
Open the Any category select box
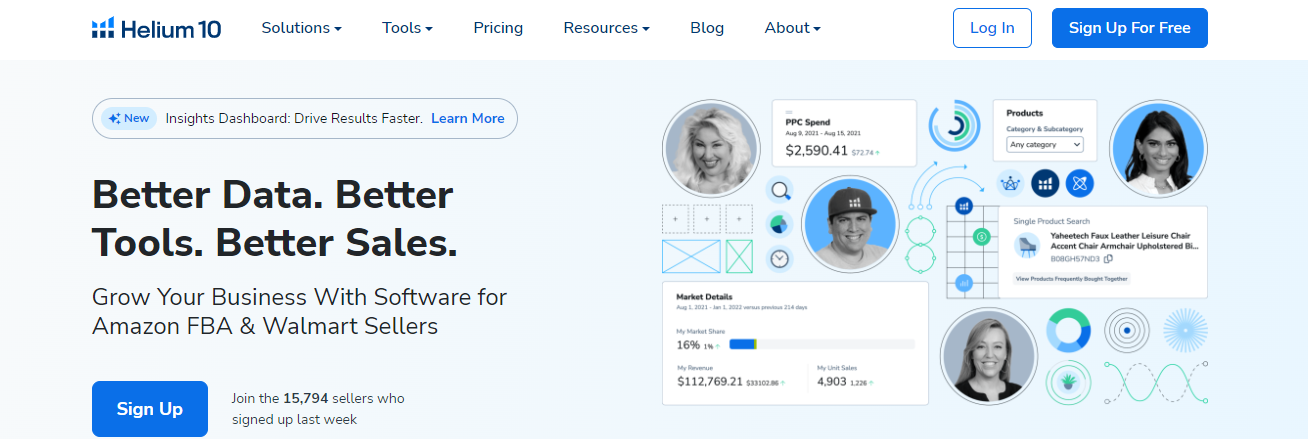[1045, 145]
